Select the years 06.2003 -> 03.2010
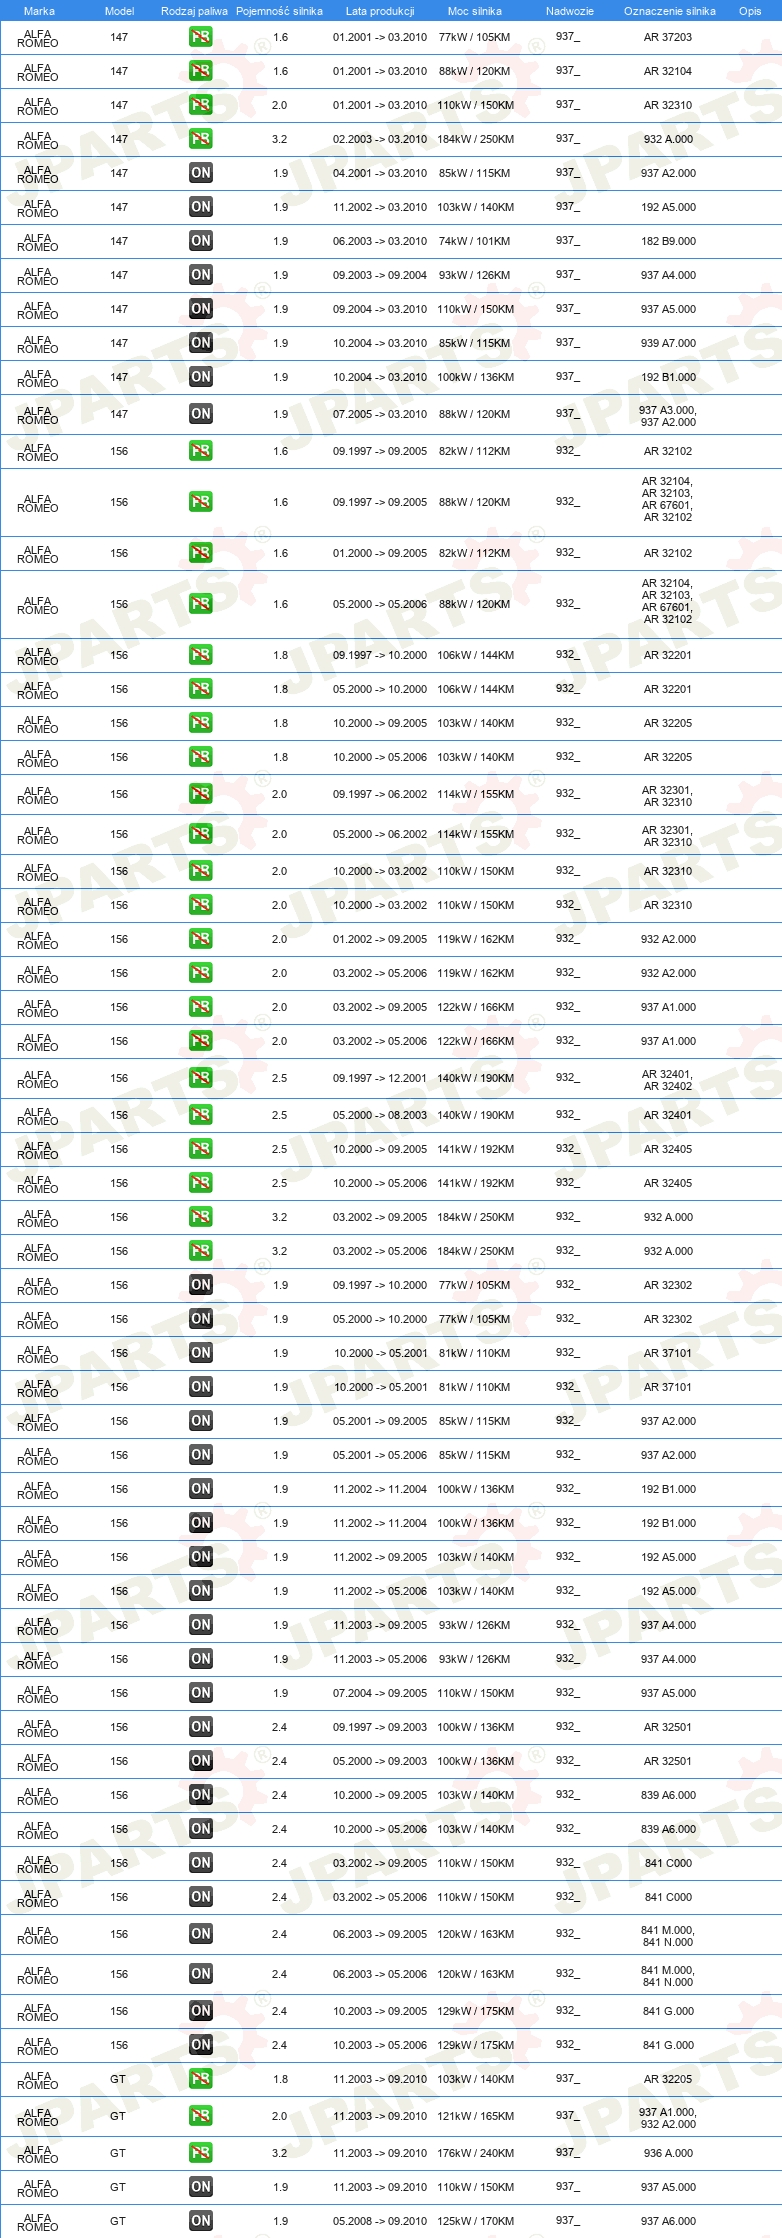 coord(380,241)
